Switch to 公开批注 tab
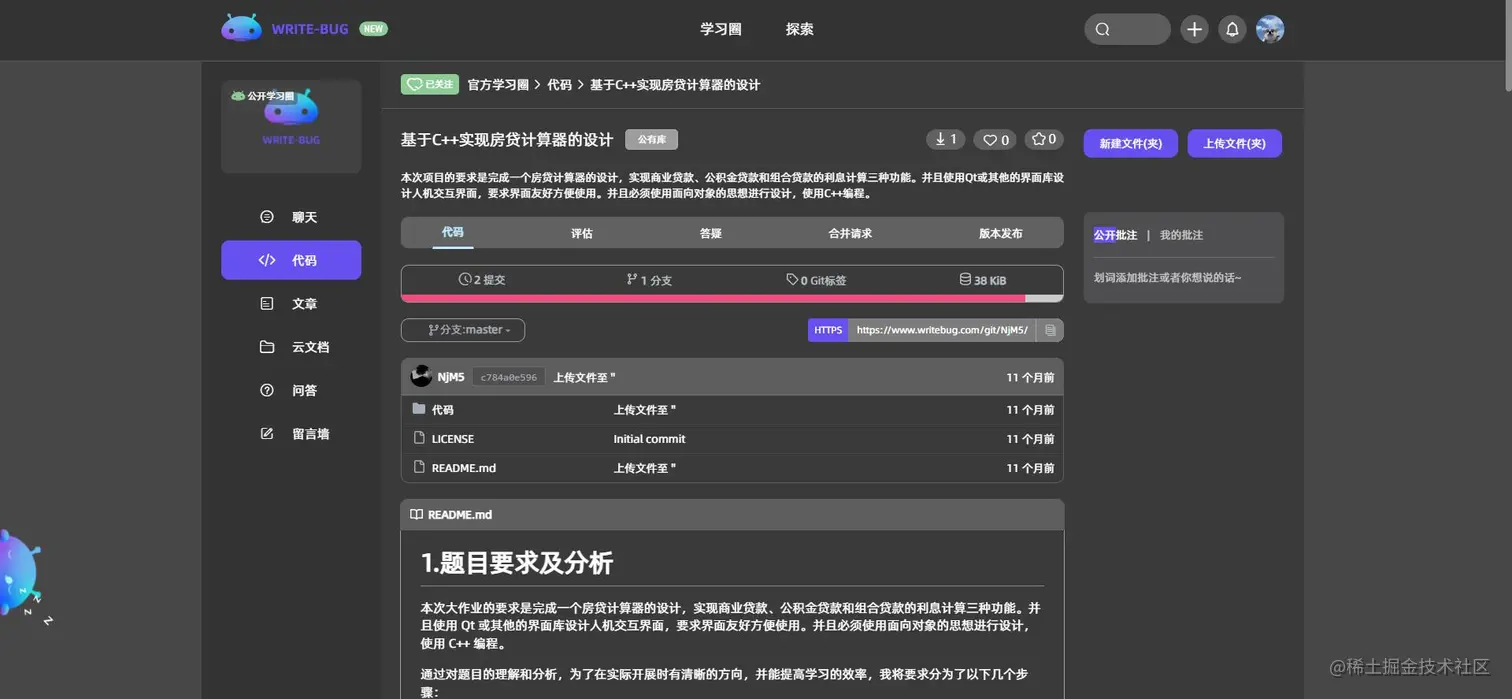 coord(1115,235)
